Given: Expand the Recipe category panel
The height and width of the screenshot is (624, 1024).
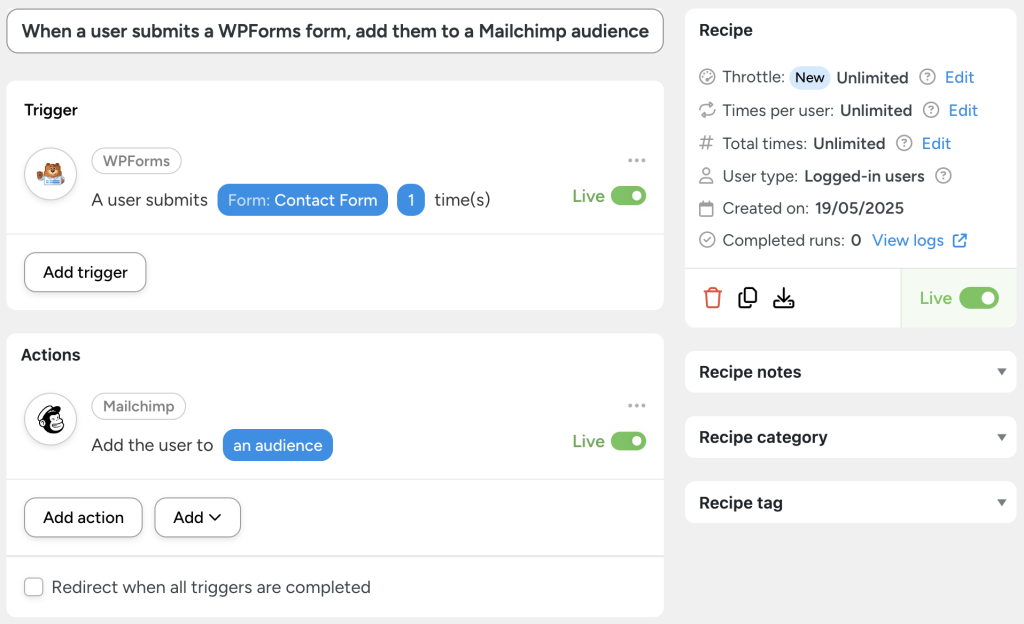Looking at the screenshot, I should 1001,437.
